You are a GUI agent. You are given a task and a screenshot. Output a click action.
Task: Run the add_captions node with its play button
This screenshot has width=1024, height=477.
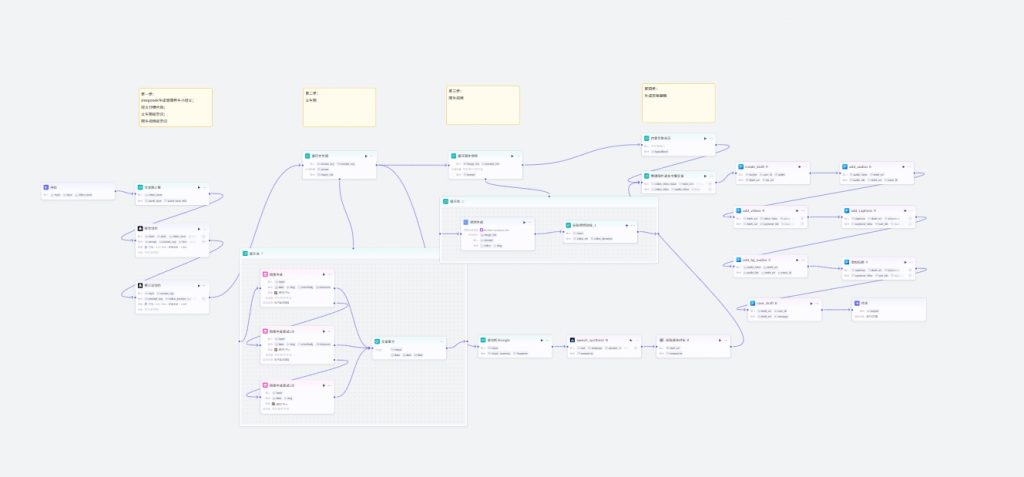(903, 211)
